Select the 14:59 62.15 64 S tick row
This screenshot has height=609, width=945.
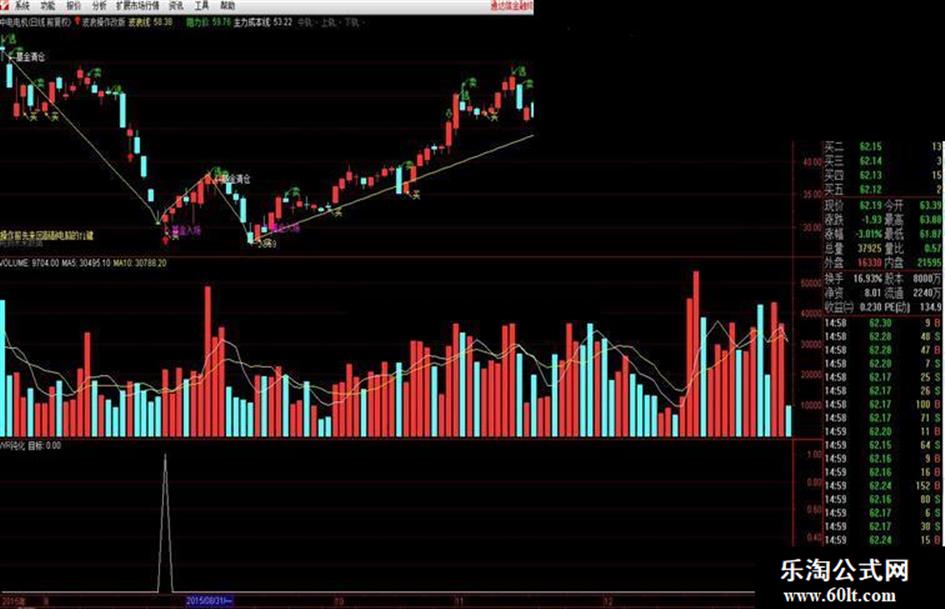click(x=883, y=445)
